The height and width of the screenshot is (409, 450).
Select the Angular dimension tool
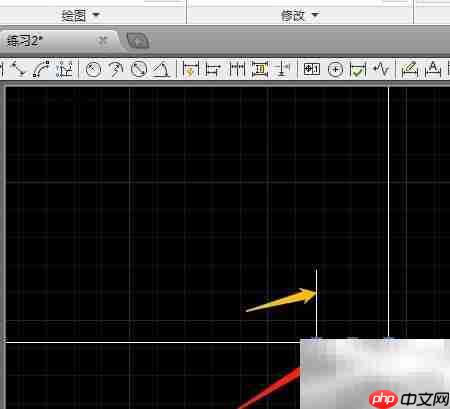[x=161, y=70]
